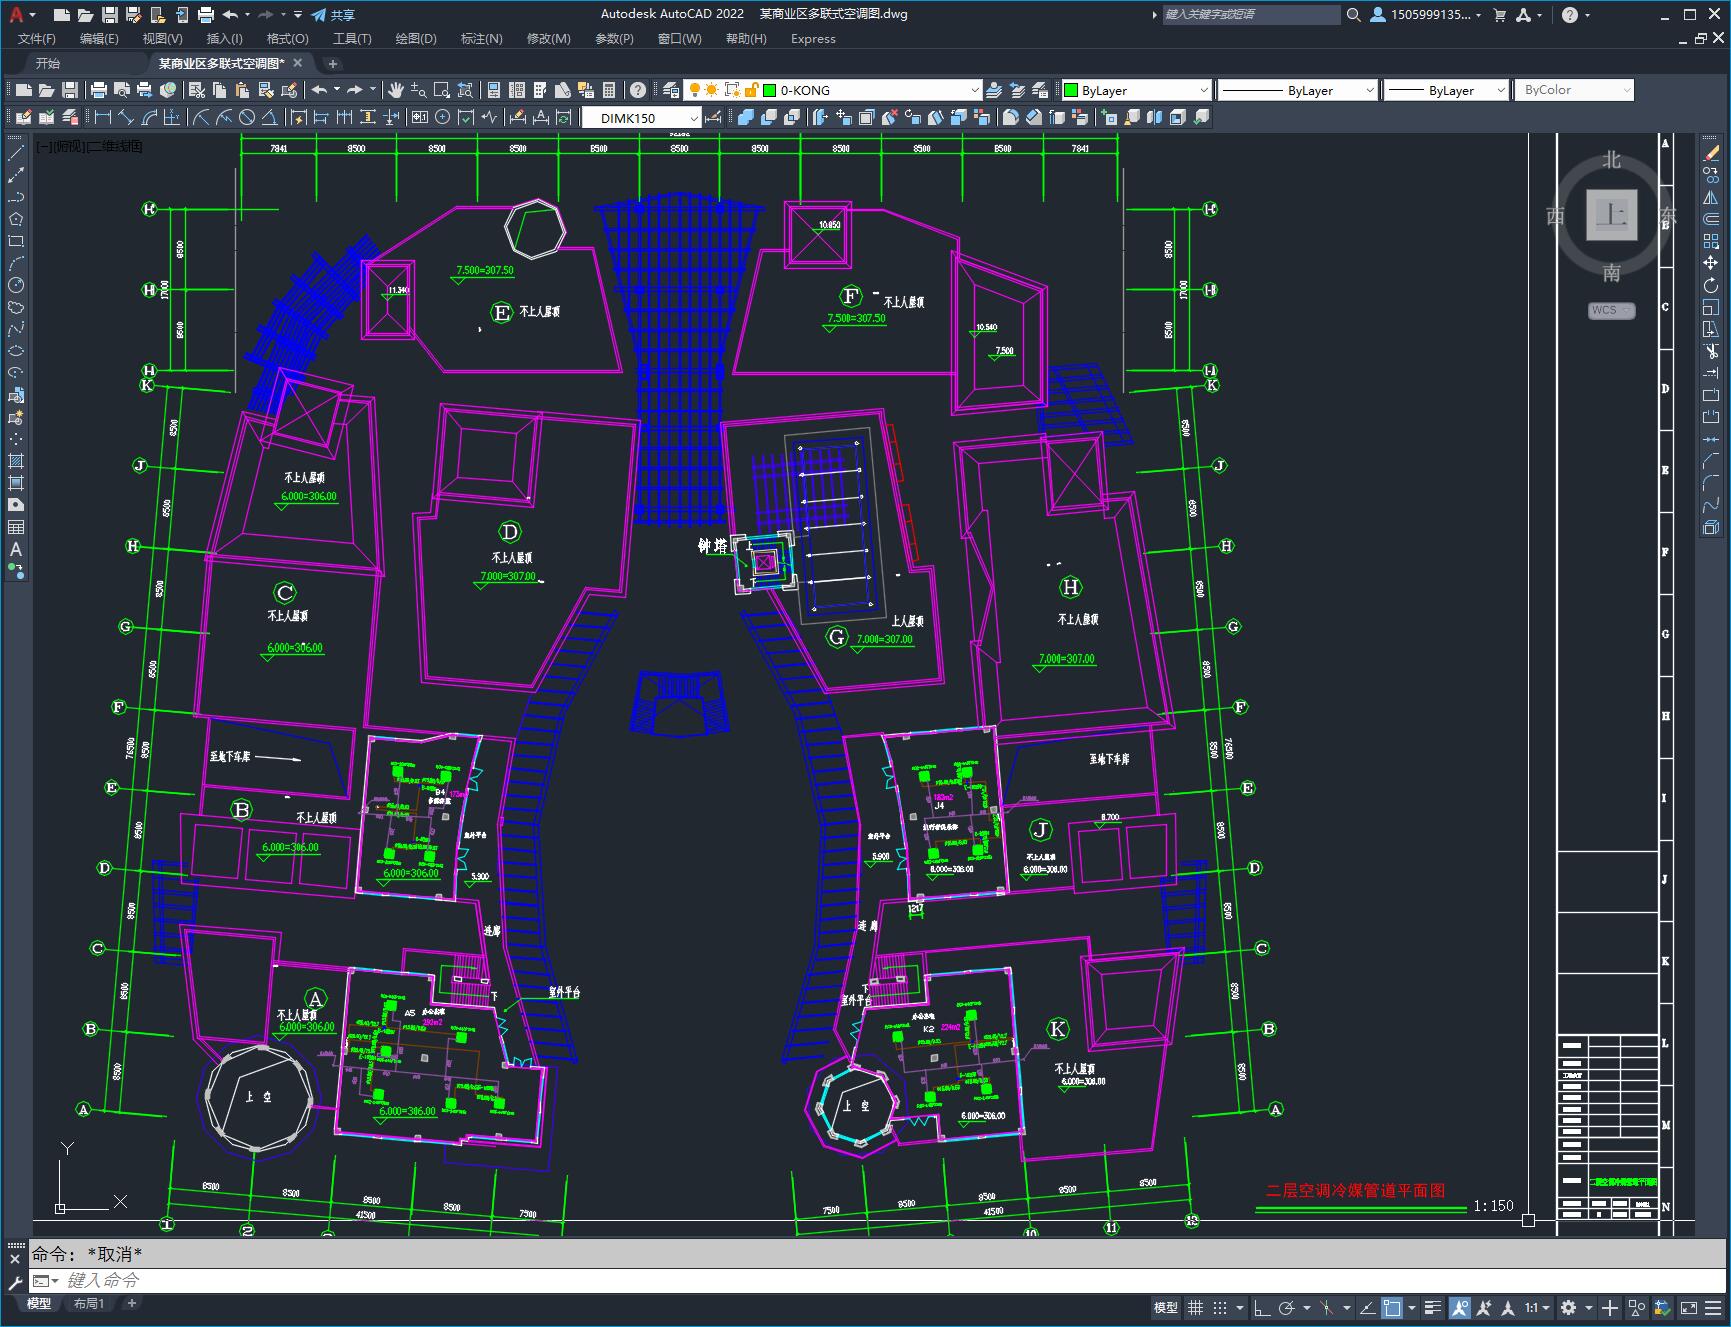Screen dimensions: 1731x1327
Task: Open the 1:1 annotation scale dropdown
Action: (x=1537, y=1307)
